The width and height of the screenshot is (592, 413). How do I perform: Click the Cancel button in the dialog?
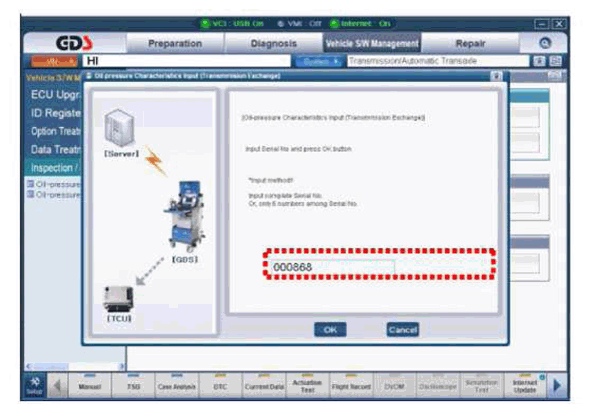coord(402,330)
